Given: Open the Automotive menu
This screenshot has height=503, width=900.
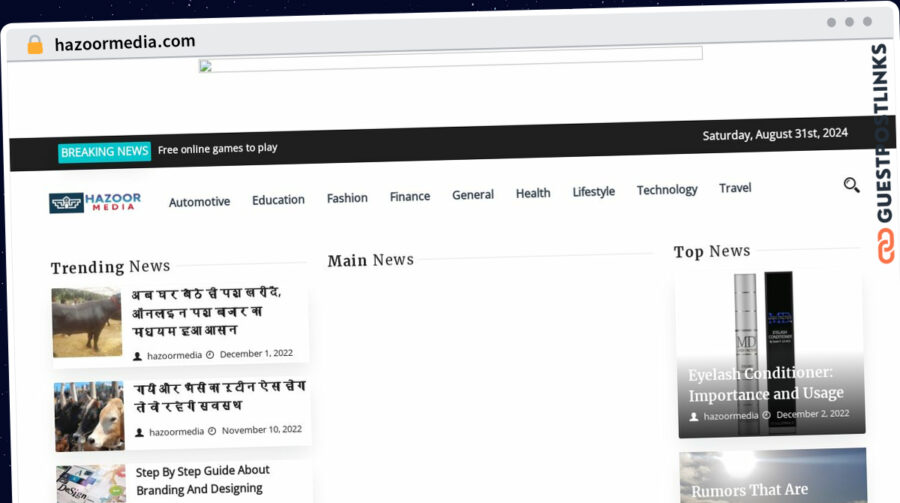Looking at the screenshot, I should (199, 202).
